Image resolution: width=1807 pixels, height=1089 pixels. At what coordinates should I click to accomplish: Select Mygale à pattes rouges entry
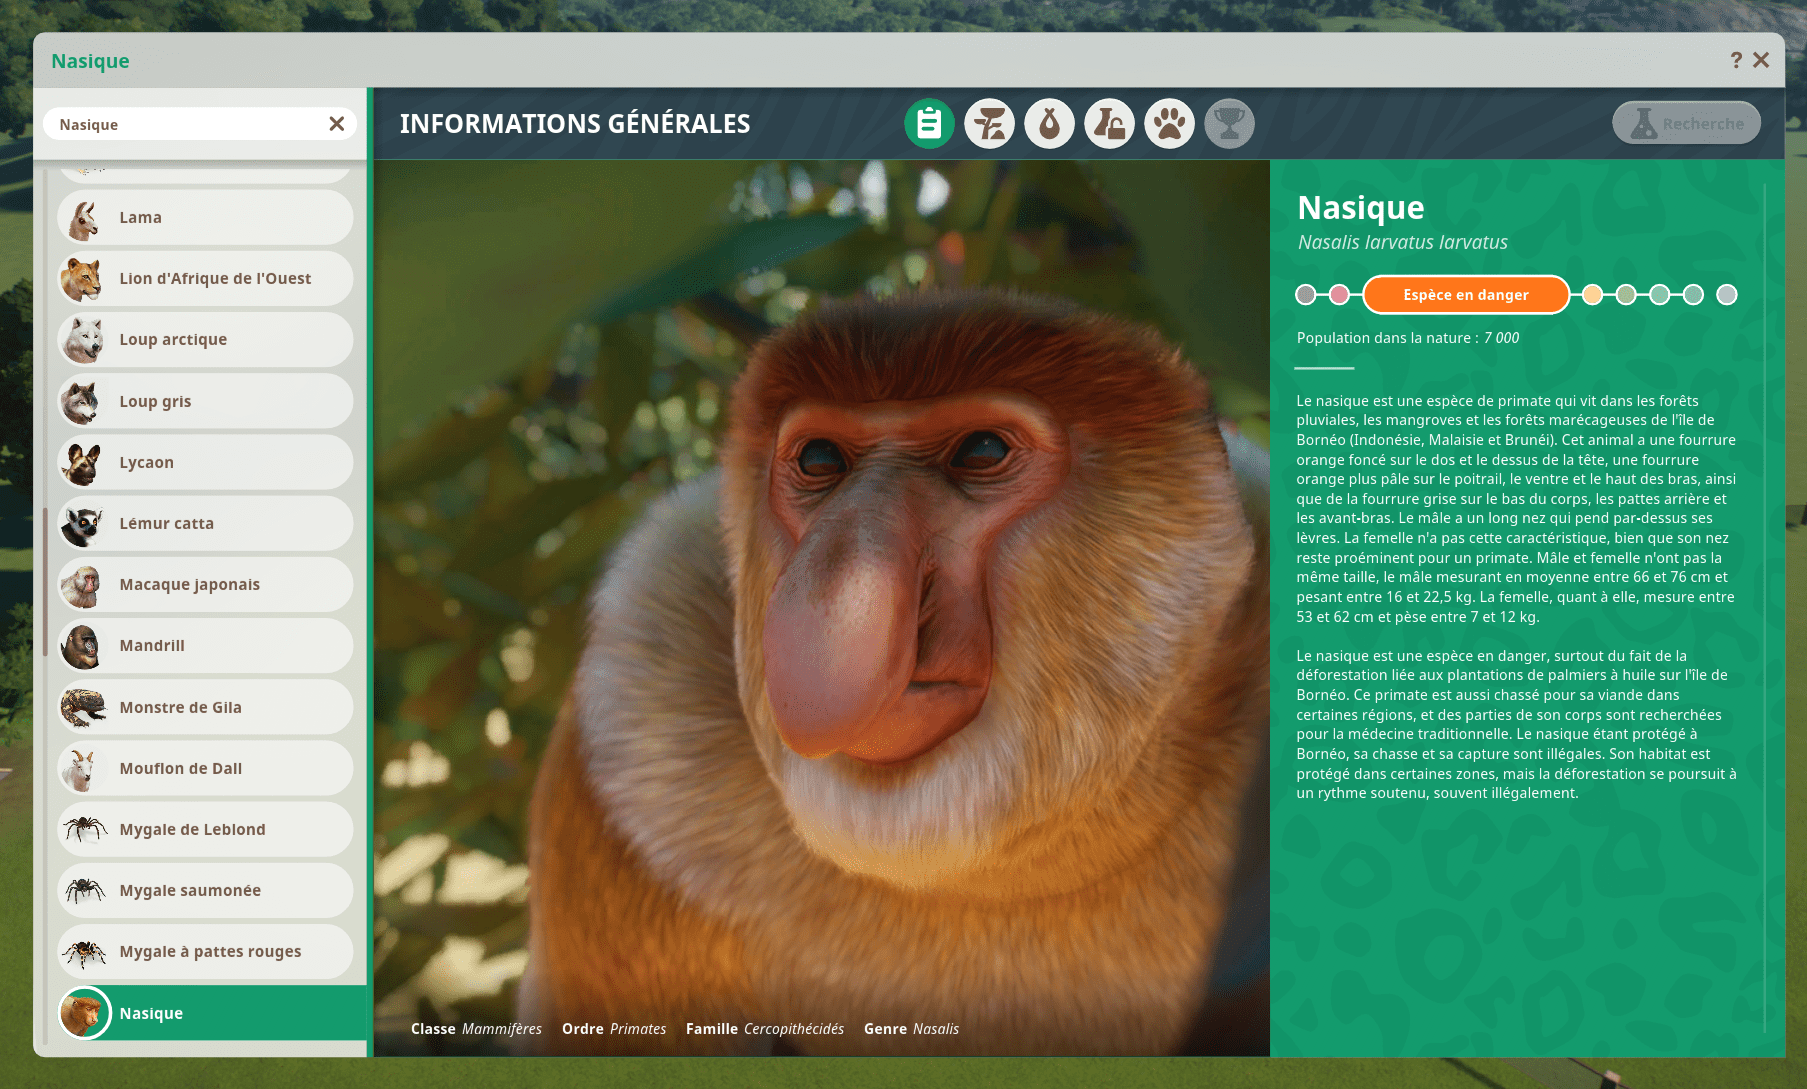click(205, 952)
